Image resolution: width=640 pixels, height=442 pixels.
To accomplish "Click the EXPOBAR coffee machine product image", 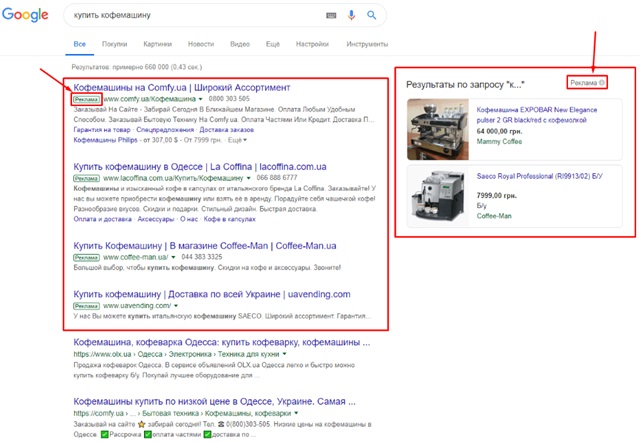I will tap(438, 129).
